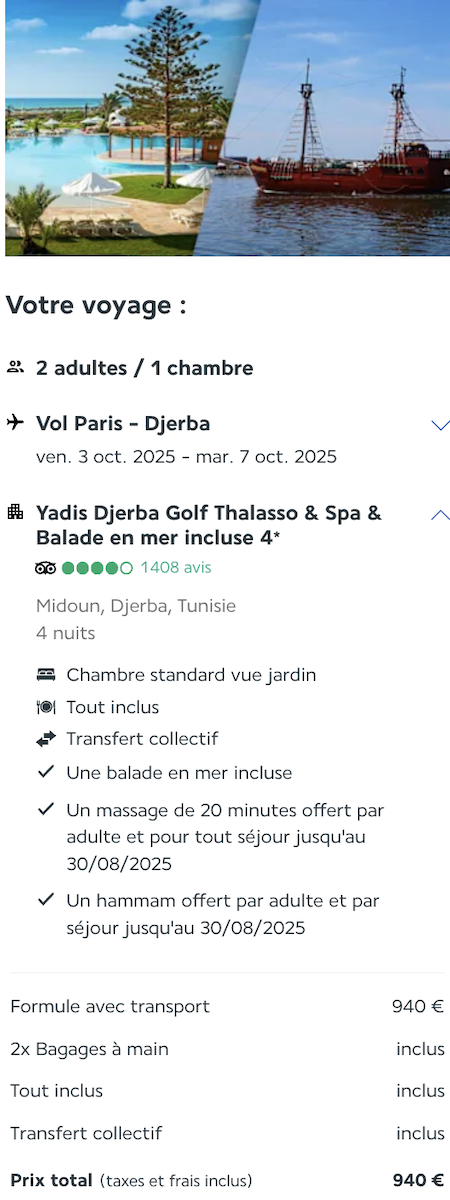Click the bed room-type icon
This screenshot has height=1200, width=450.
click(x=46, y=675)
